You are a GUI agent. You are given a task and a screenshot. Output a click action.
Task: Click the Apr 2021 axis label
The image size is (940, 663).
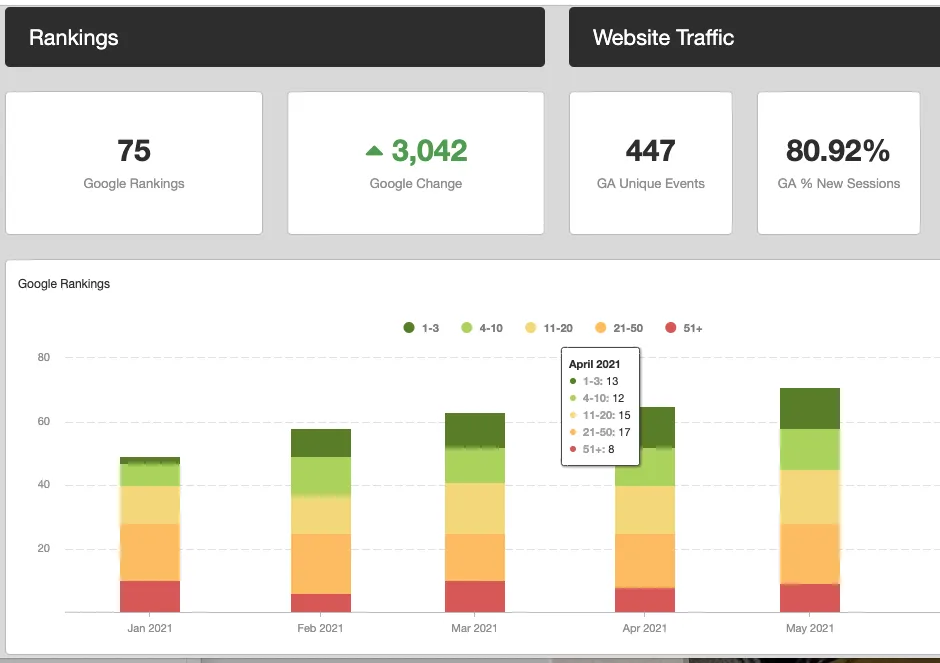click(644, 628)
